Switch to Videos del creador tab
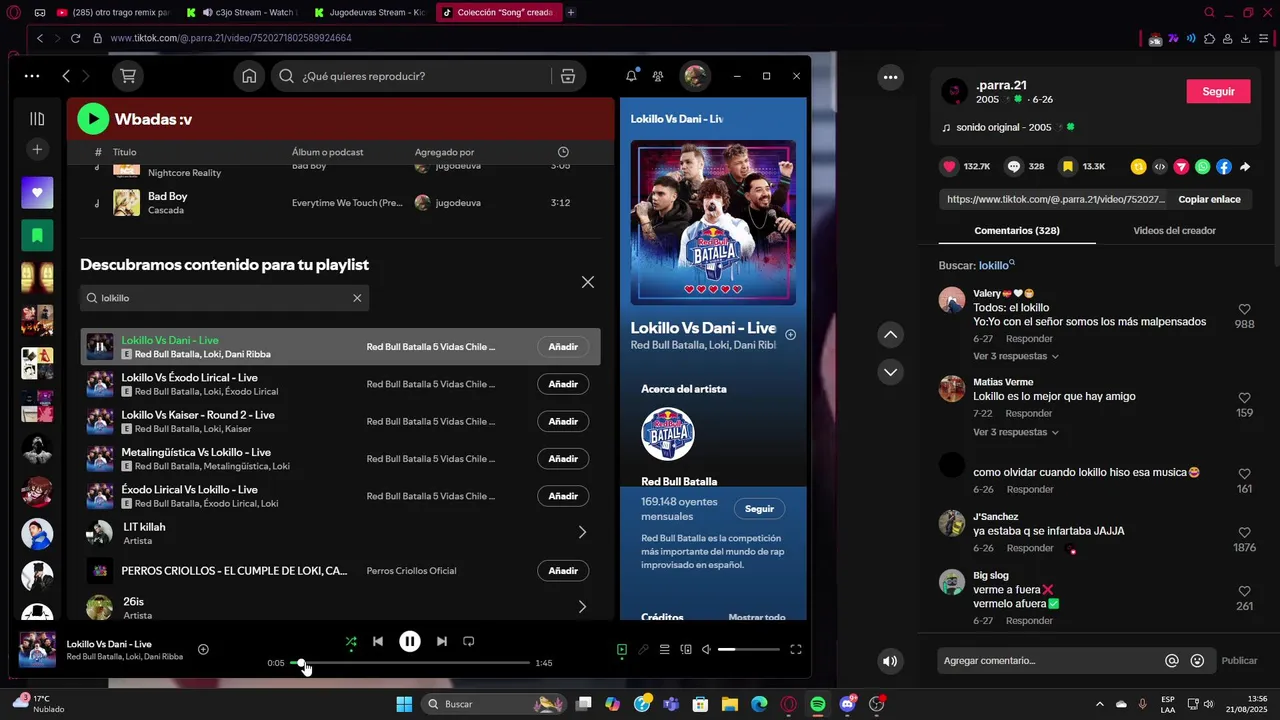This screenshot has height=720, width=1280. [x=1174, y=231]
